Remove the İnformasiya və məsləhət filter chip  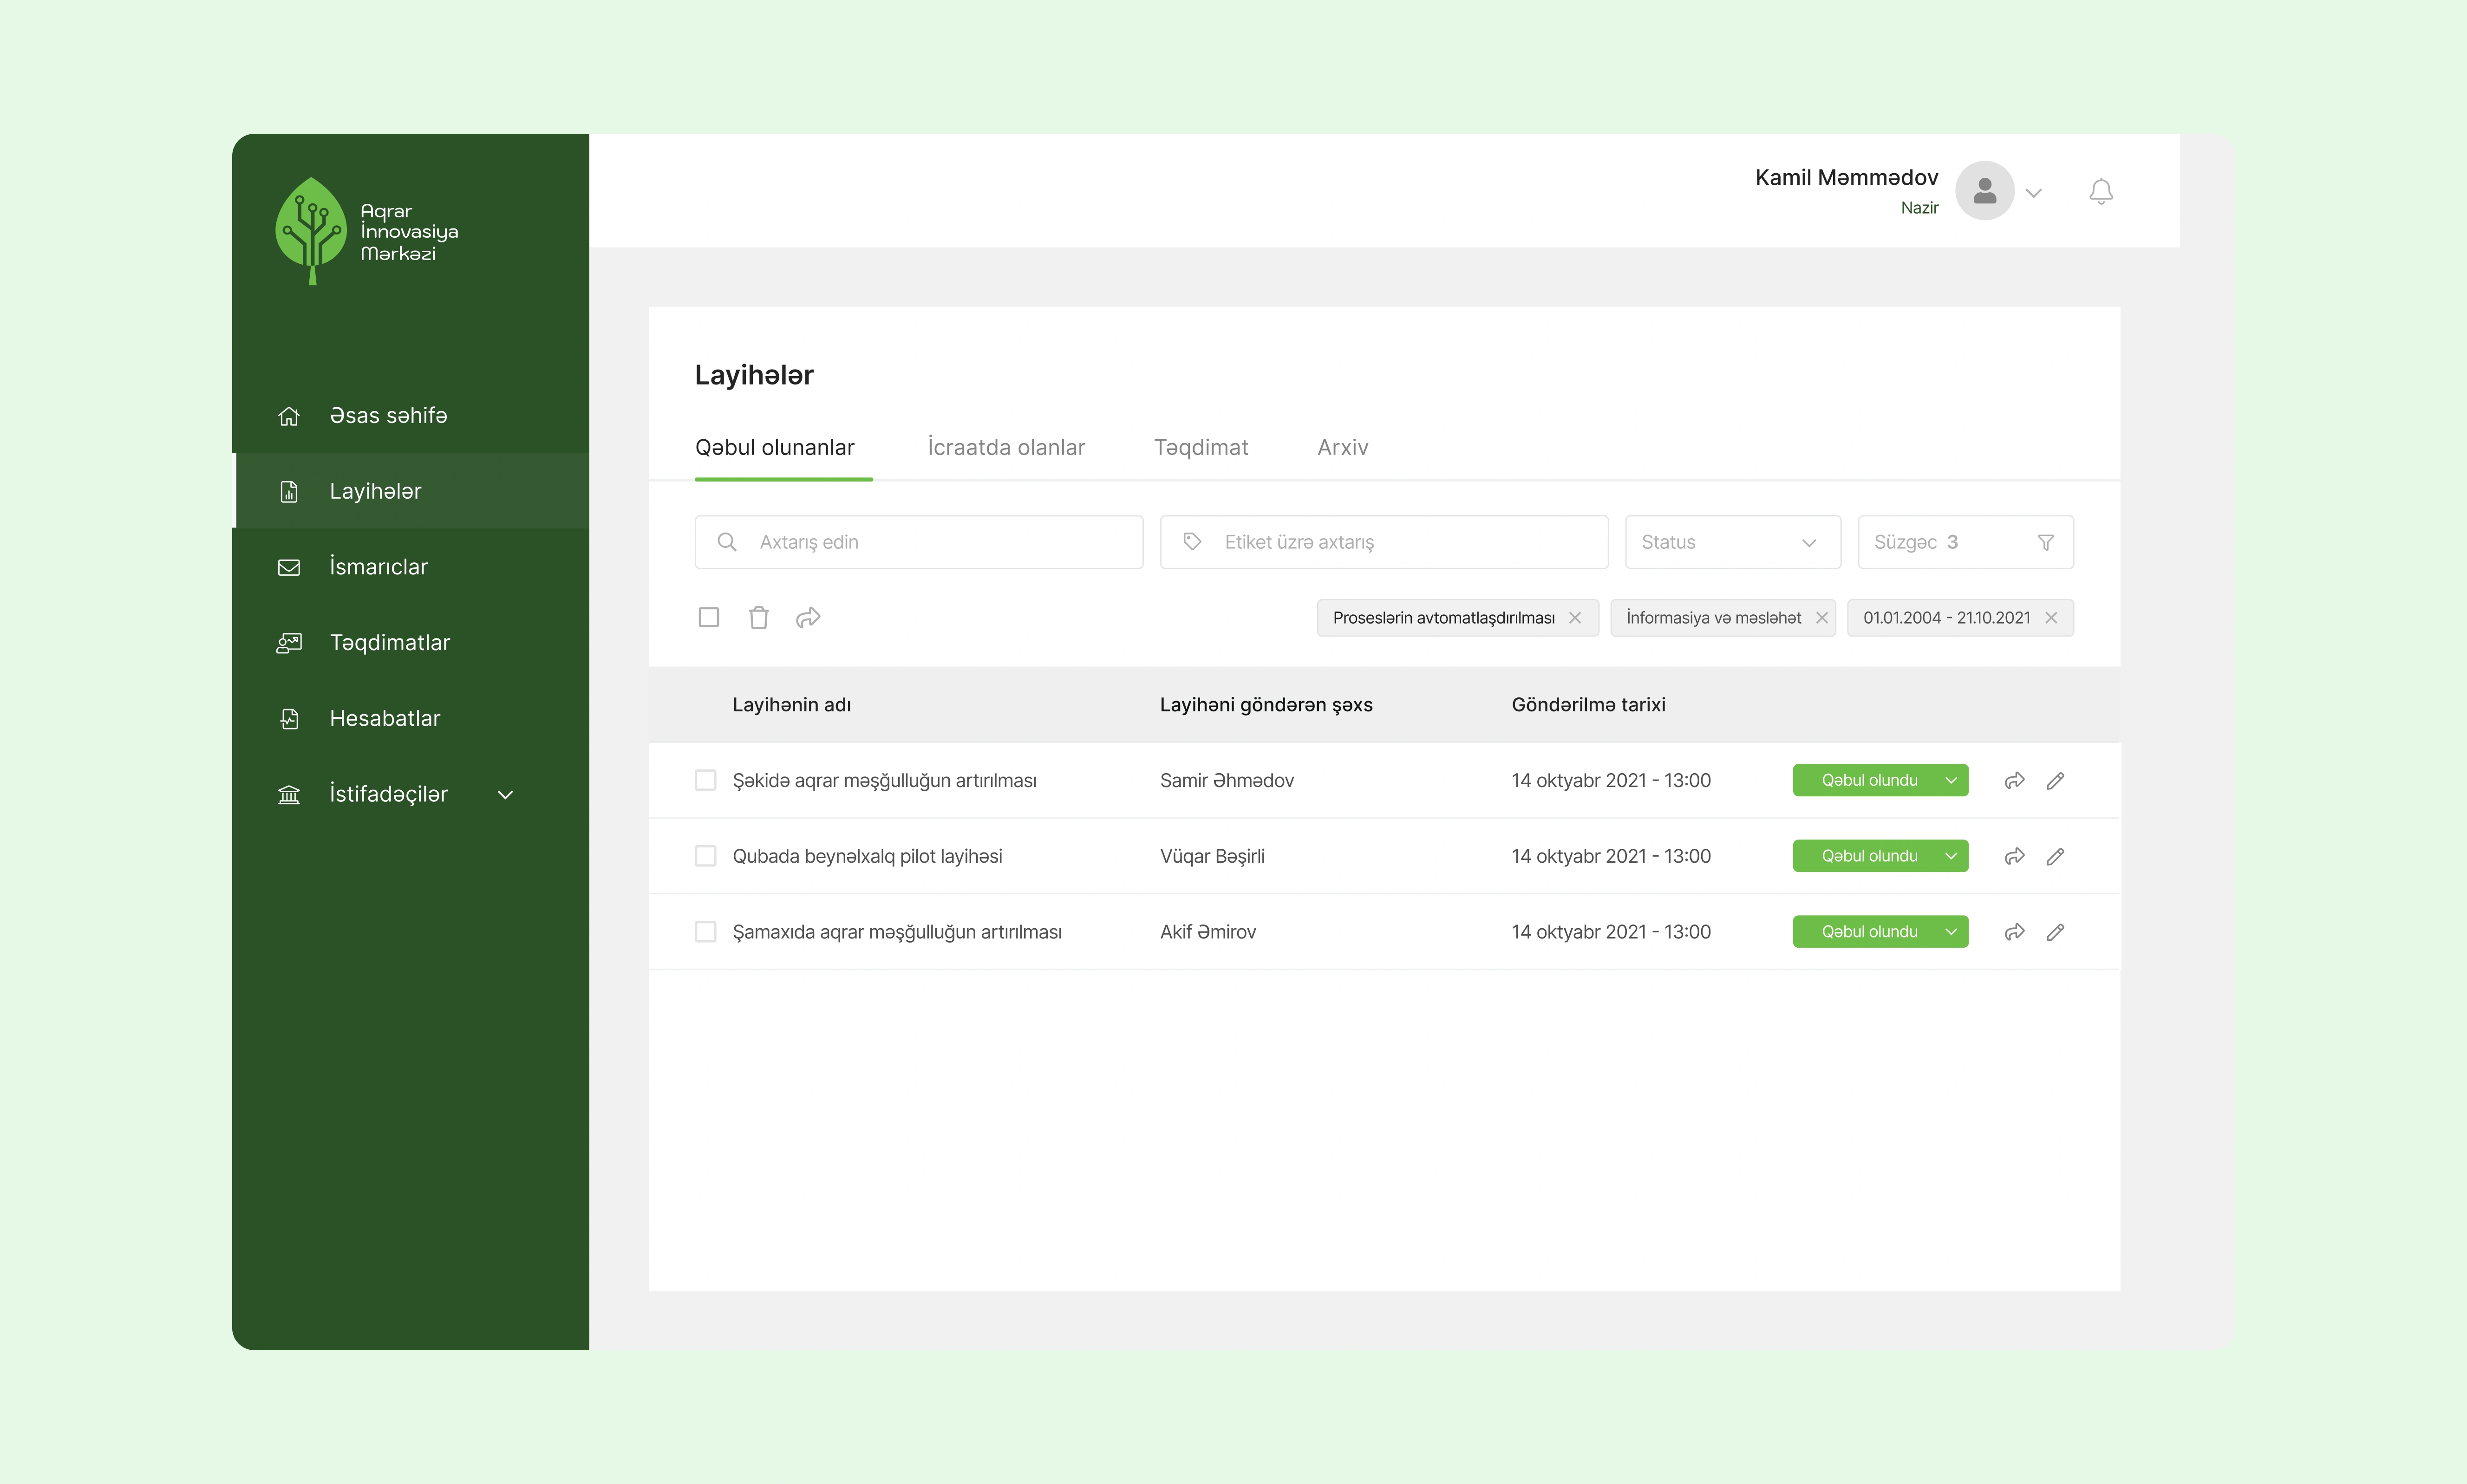coord(1821,618)
